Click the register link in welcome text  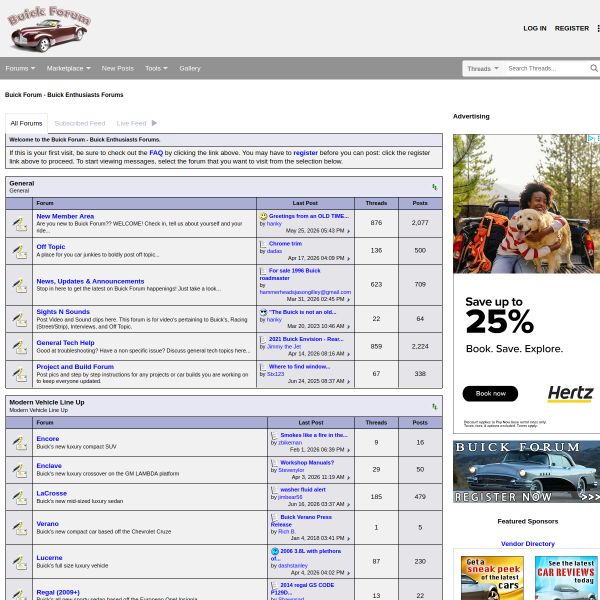(305, 153)
